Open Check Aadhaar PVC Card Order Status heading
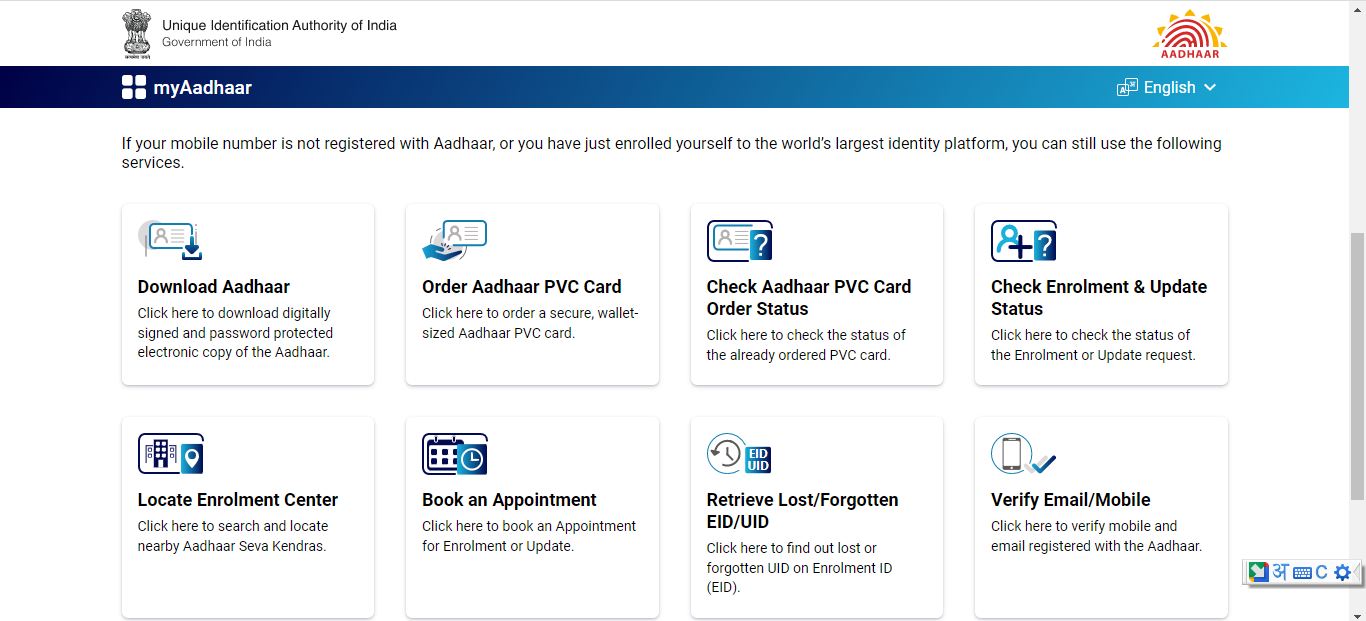Image resolution: width=1366 pixels, height=621 pixels. (809, 298)
